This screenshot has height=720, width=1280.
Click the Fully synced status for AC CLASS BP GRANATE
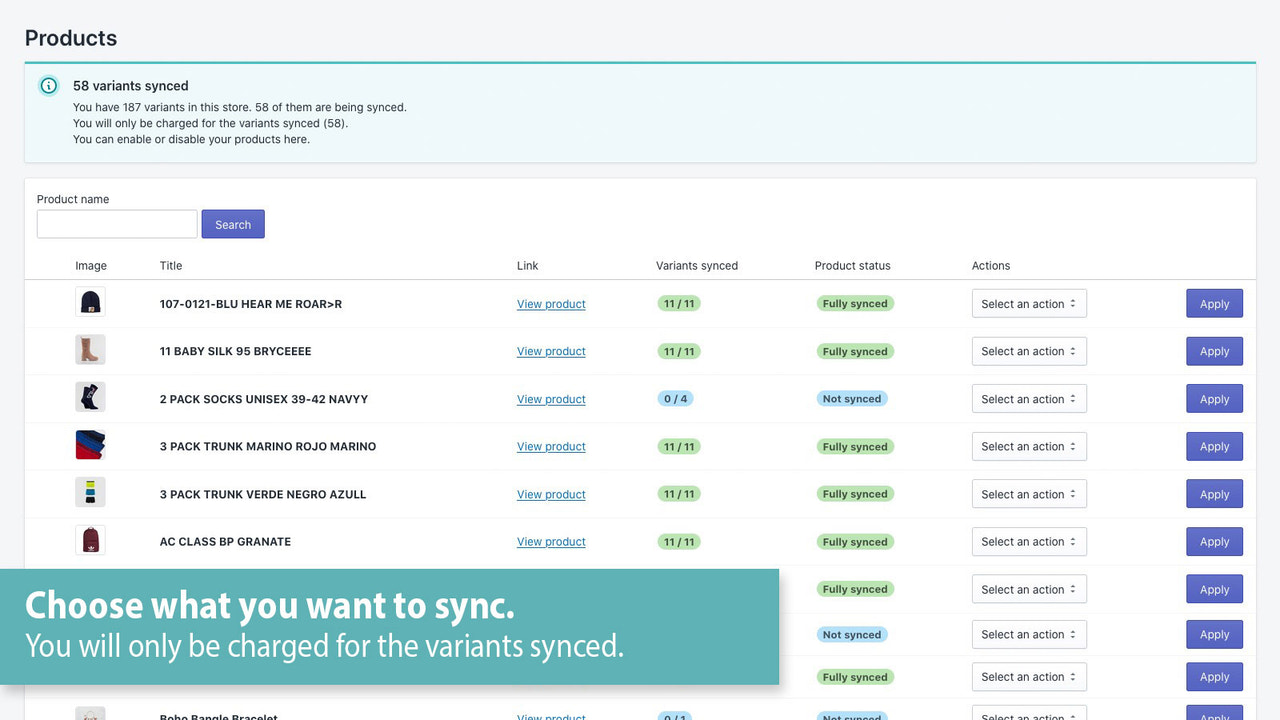pos(855,541)
